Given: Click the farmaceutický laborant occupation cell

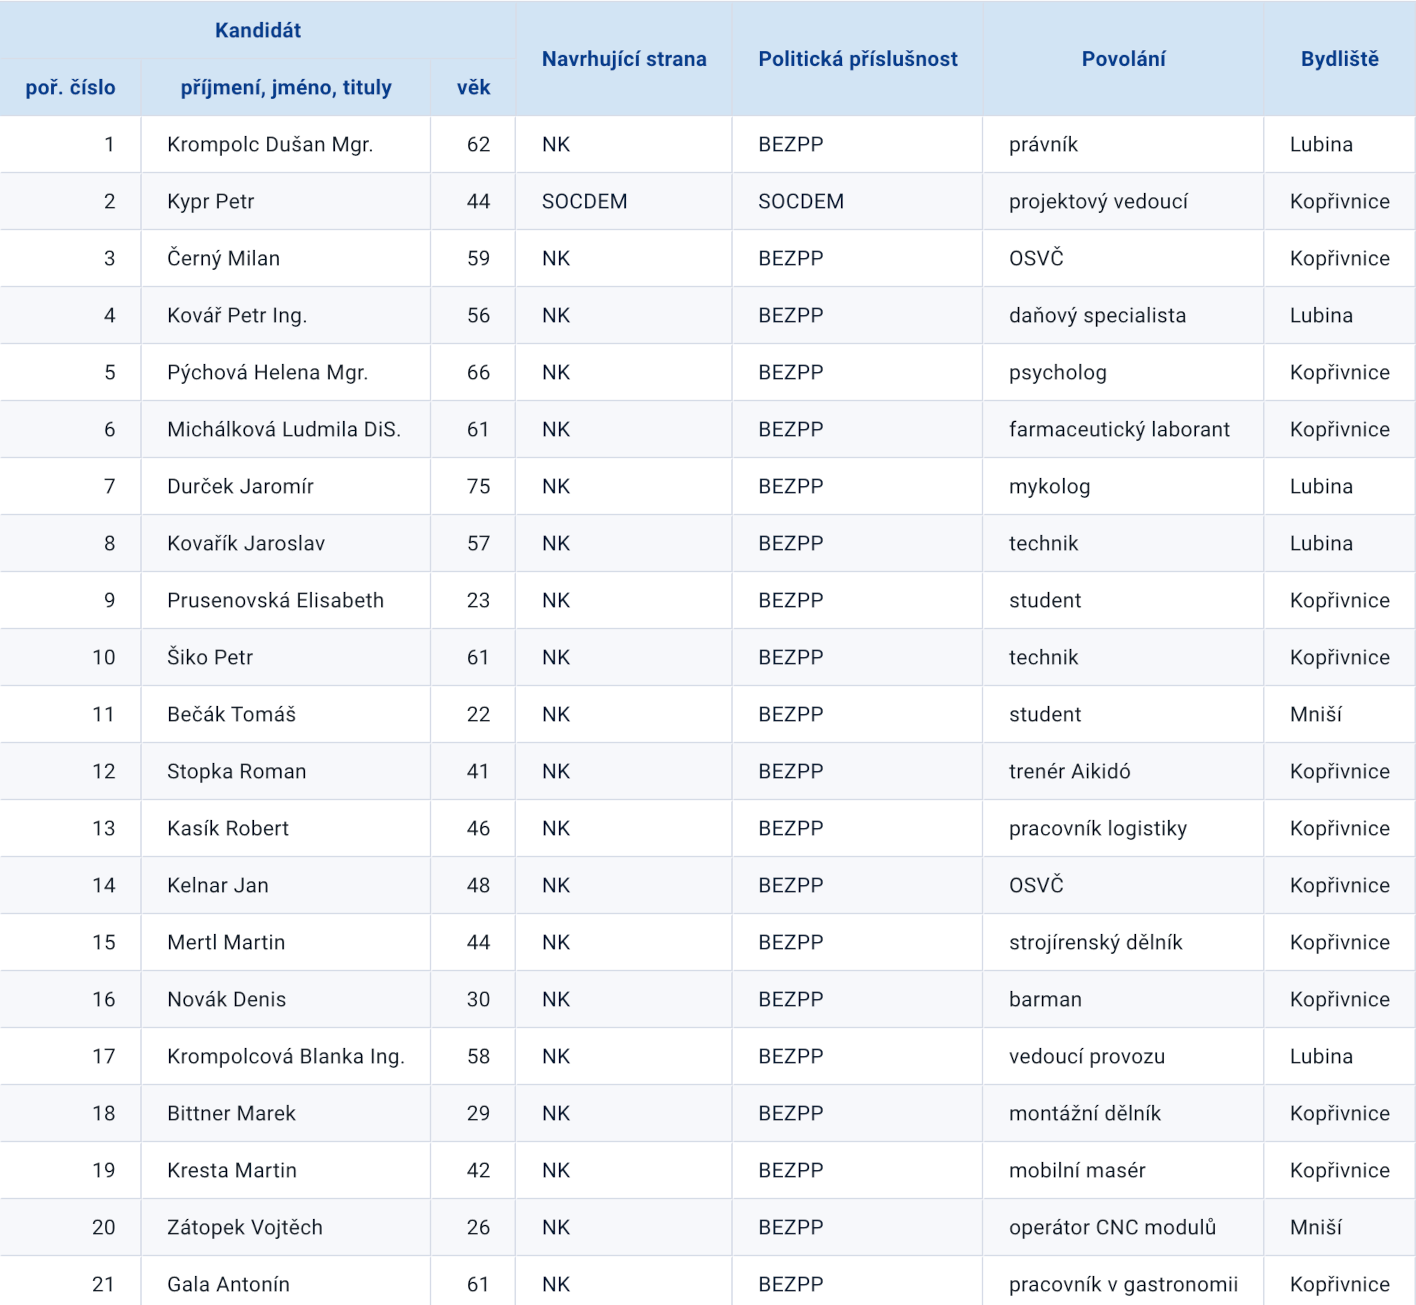Looking at the screenshot, I should tap(1119, 429).
